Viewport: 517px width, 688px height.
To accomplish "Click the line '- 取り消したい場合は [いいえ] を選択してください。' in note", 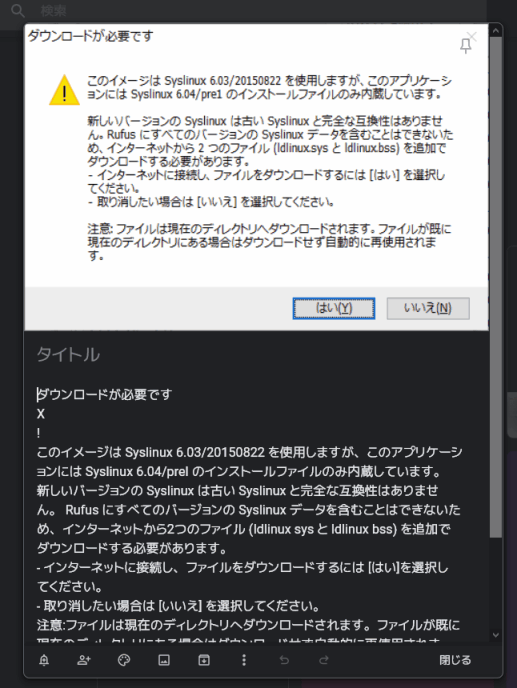I will 178,606.
